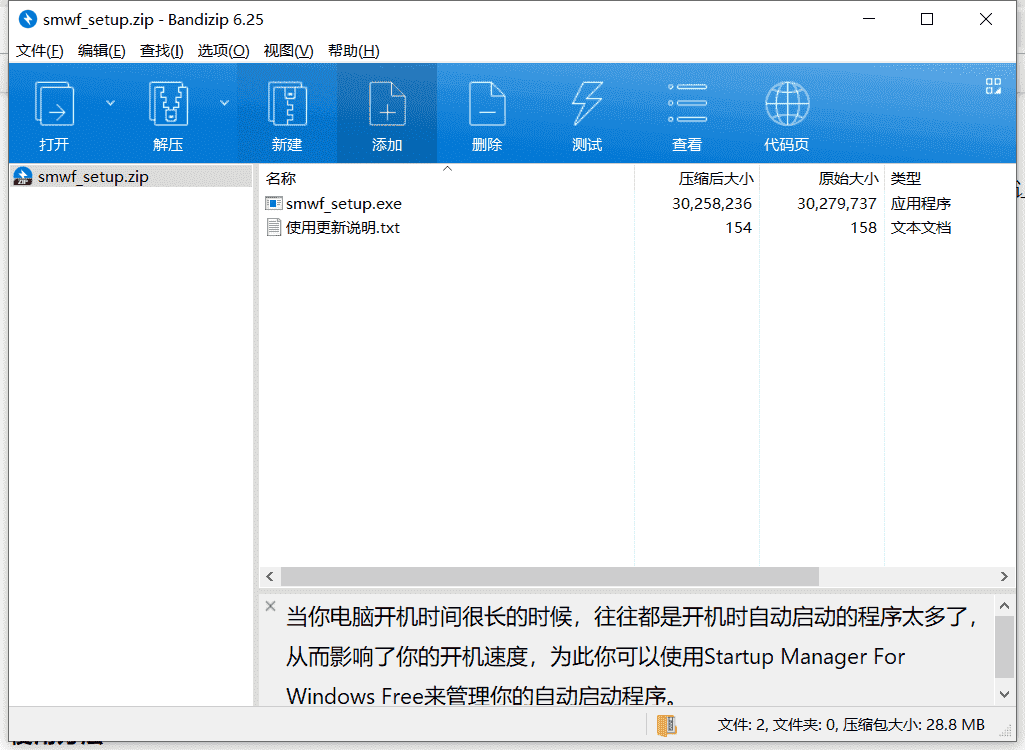Screen dimensions: 1025x750
Task: Click the grid layout icon in the toolbar corner
Action: 993,86
